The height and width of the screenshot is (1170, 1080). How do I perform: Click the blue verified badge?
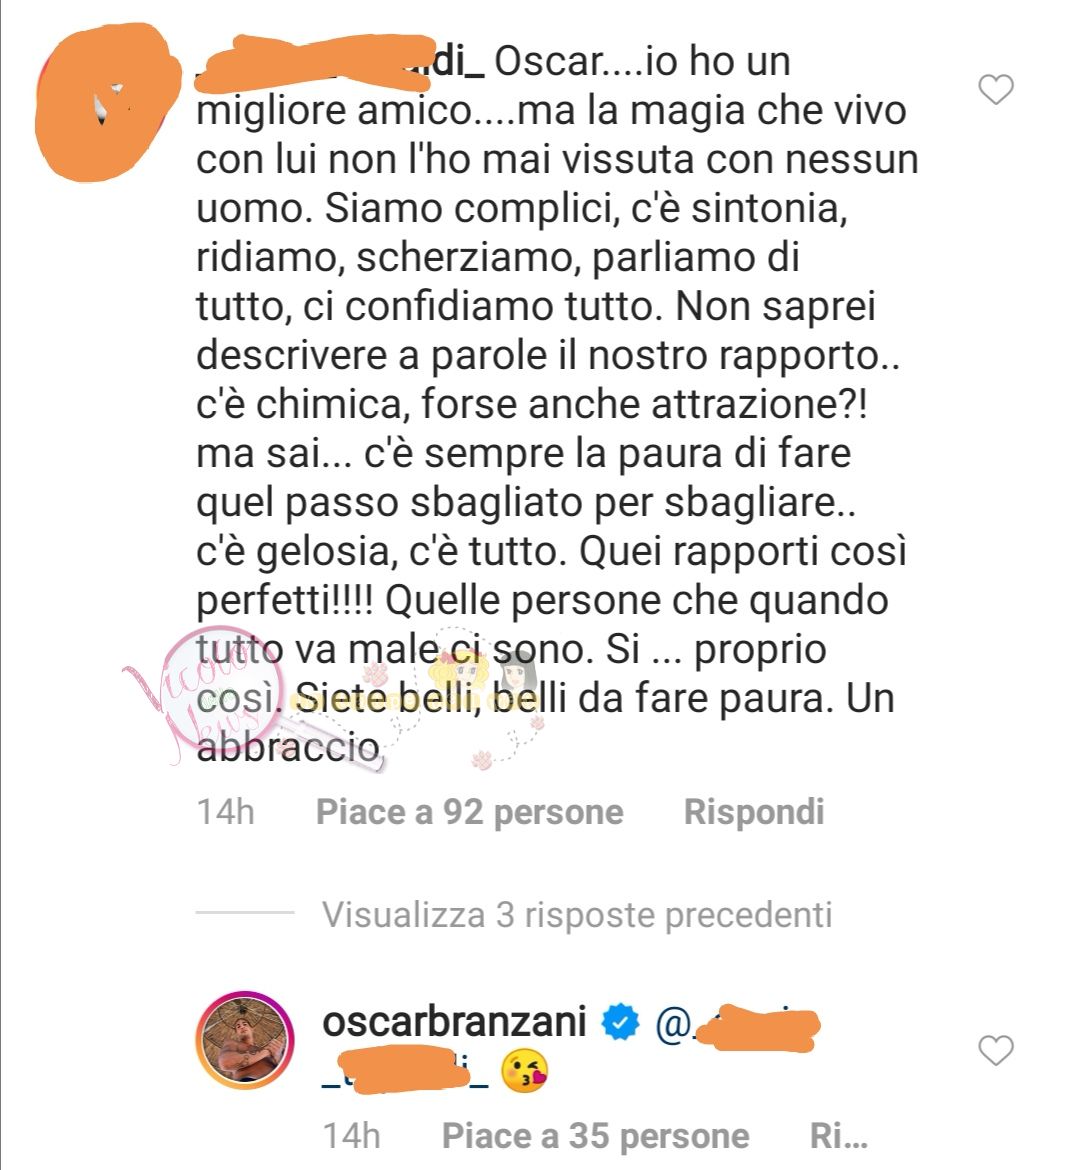click(621, 1022)
